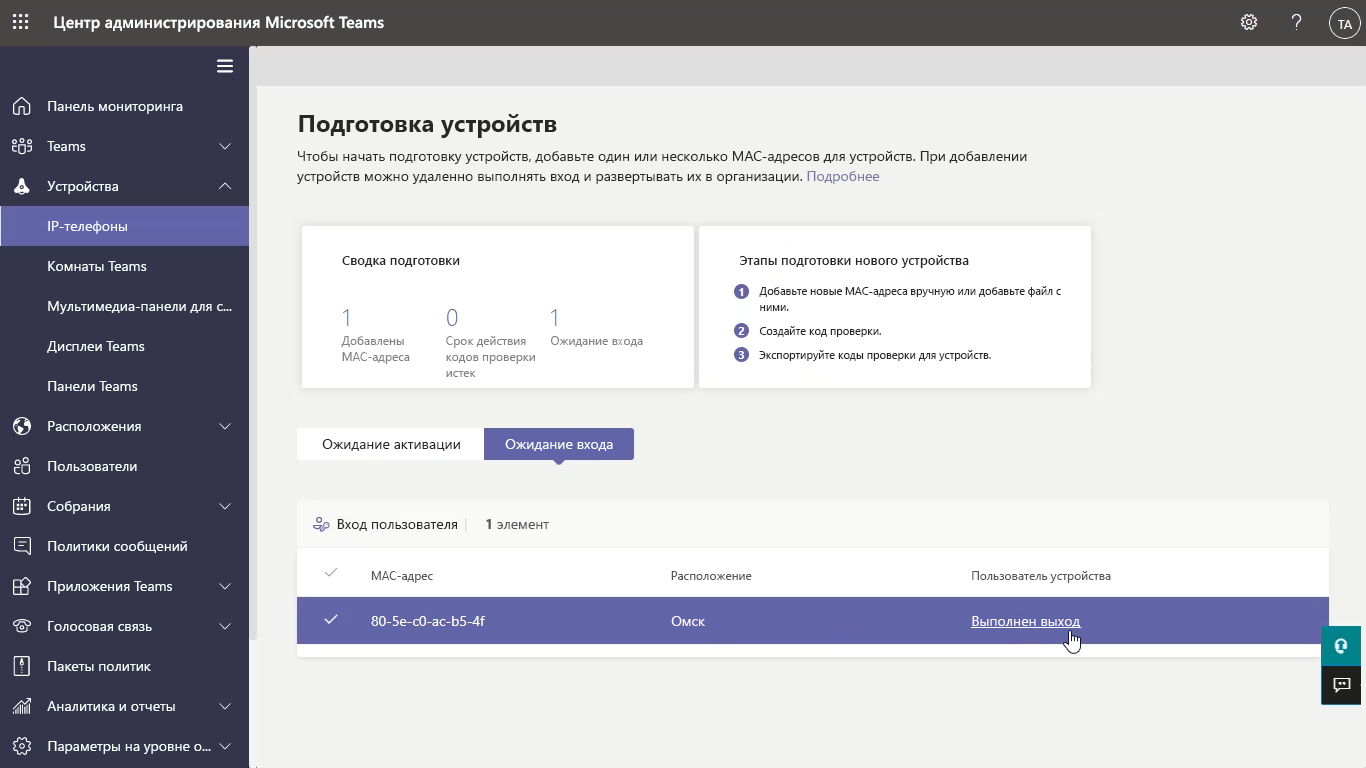Collapse navigation with hamburger icon
The width and height of the screenshot is (1366, 768).
(x=225, y=66)
